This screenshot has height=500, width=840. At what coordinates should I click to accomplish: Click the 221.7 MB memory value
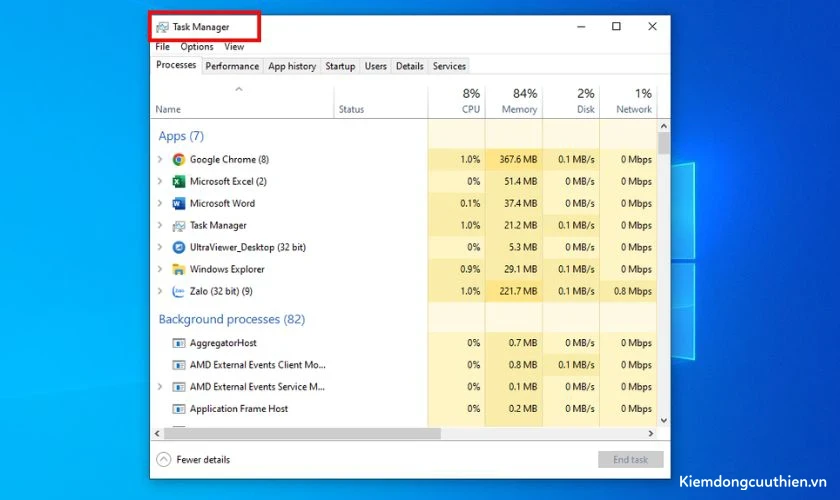[x=518, y=291]
